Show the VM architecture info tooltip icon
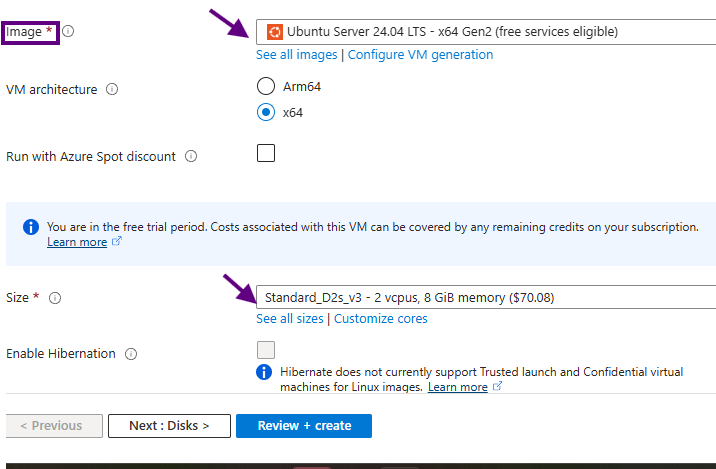The width and height of the screenshot is (716, 469). tap(112, 89)
